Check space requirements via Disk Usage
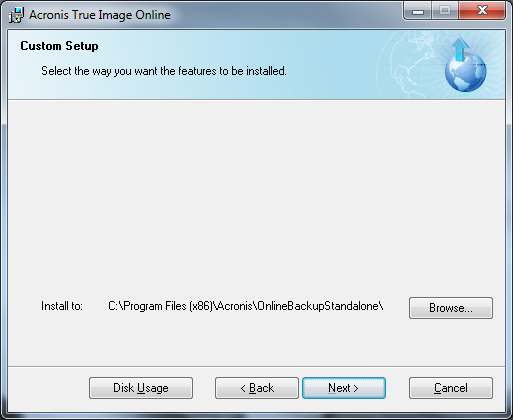This screenshot has width=513, height=420. [141, 388]
